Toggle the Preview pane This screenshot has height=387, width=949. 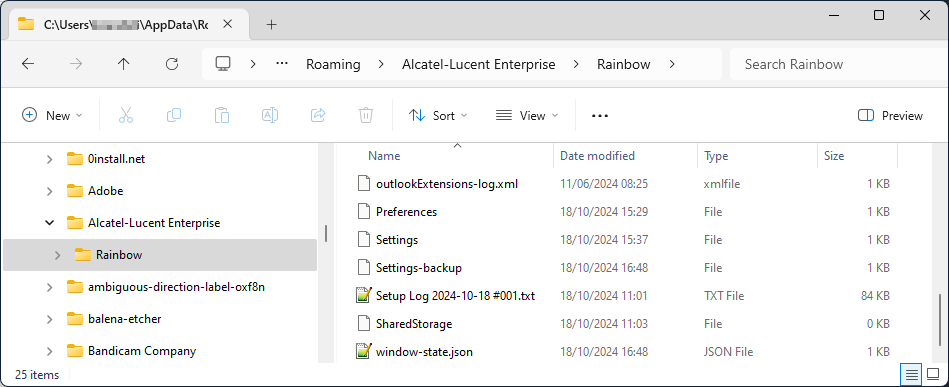(890, 115)
